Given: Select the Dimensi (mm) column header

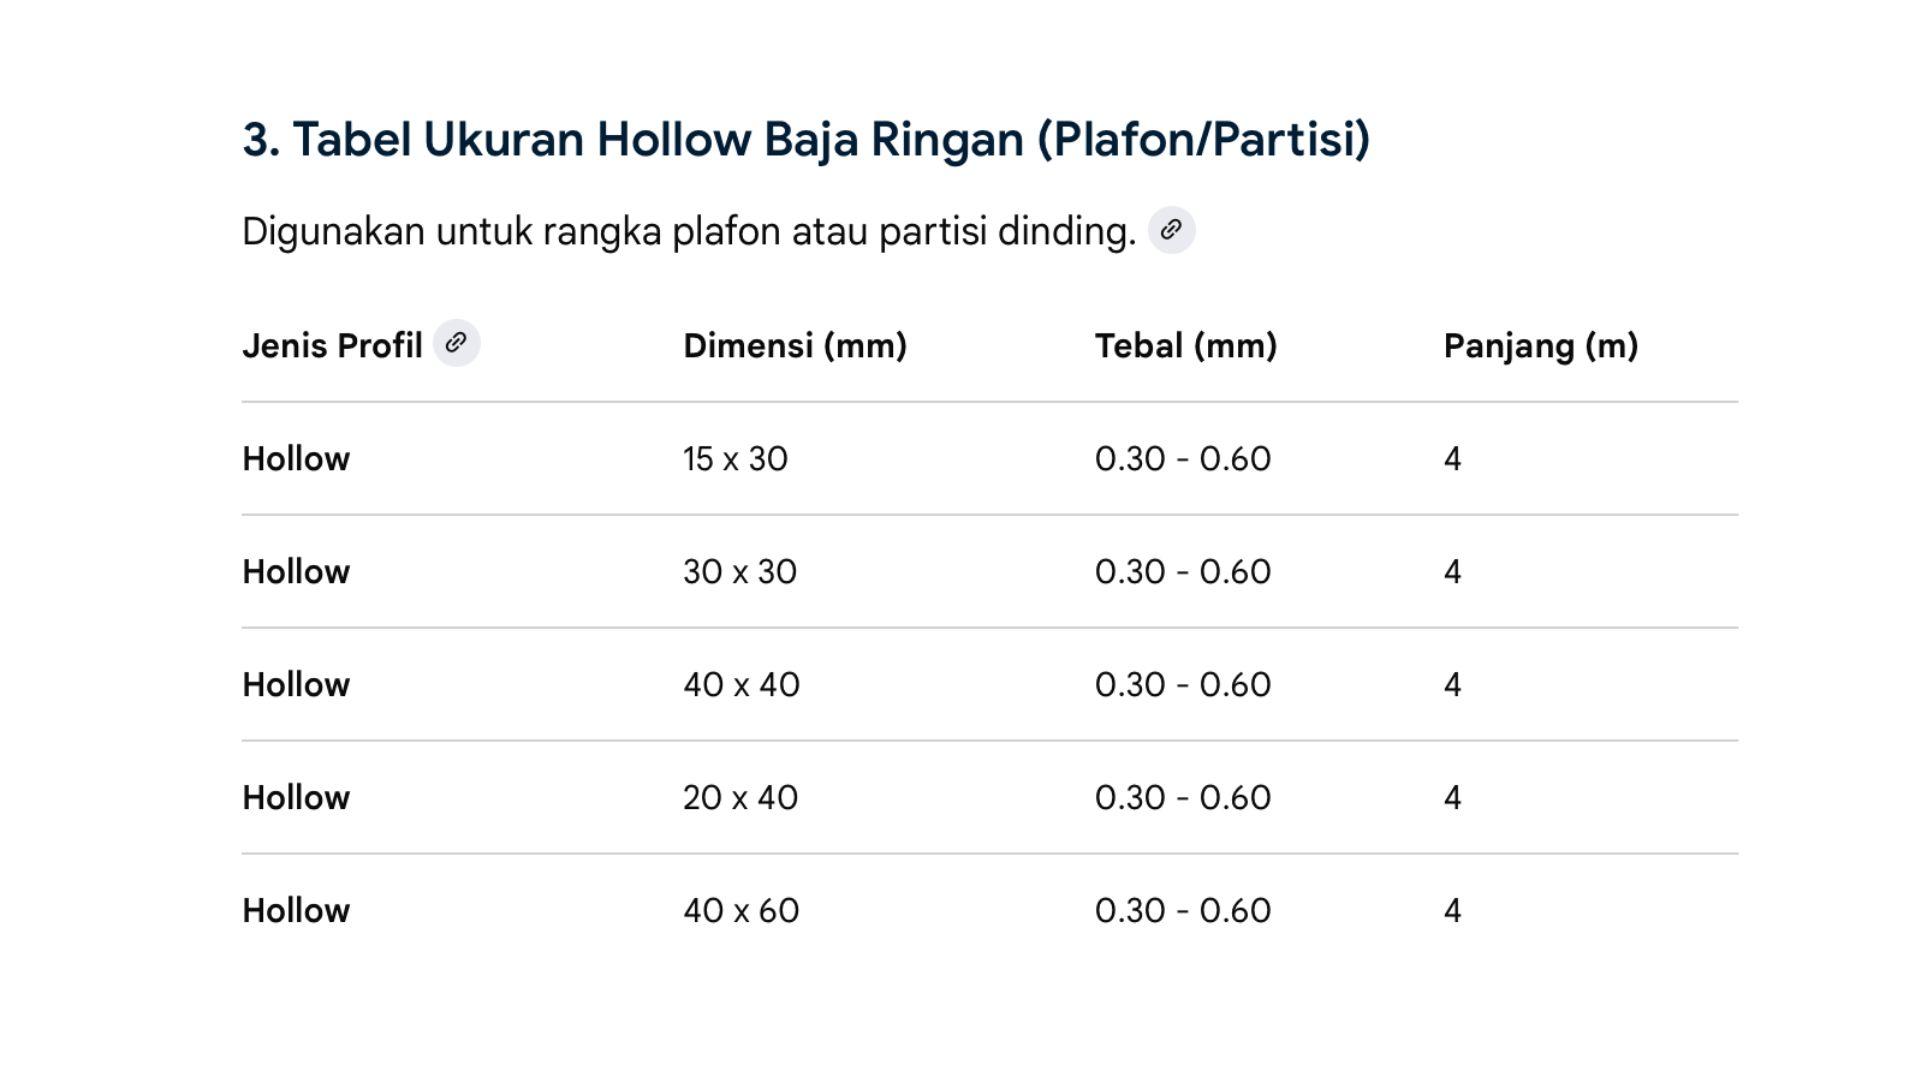Looking at the screenshot, I should (795, 346).
